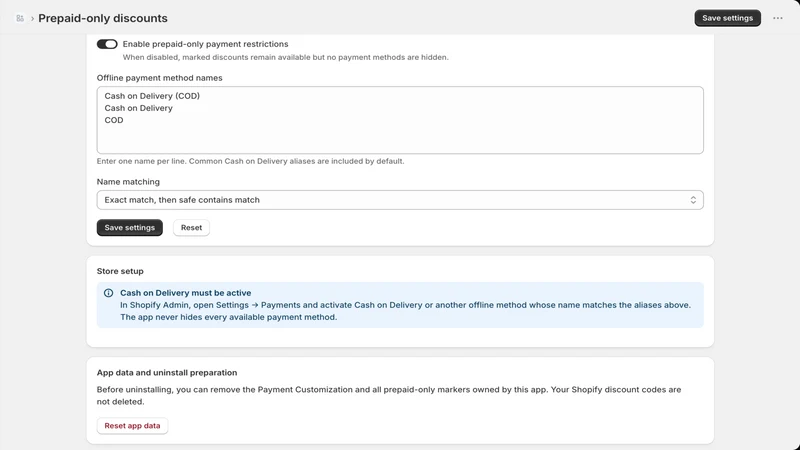Open the Name matching dropdown

[400, 200]
